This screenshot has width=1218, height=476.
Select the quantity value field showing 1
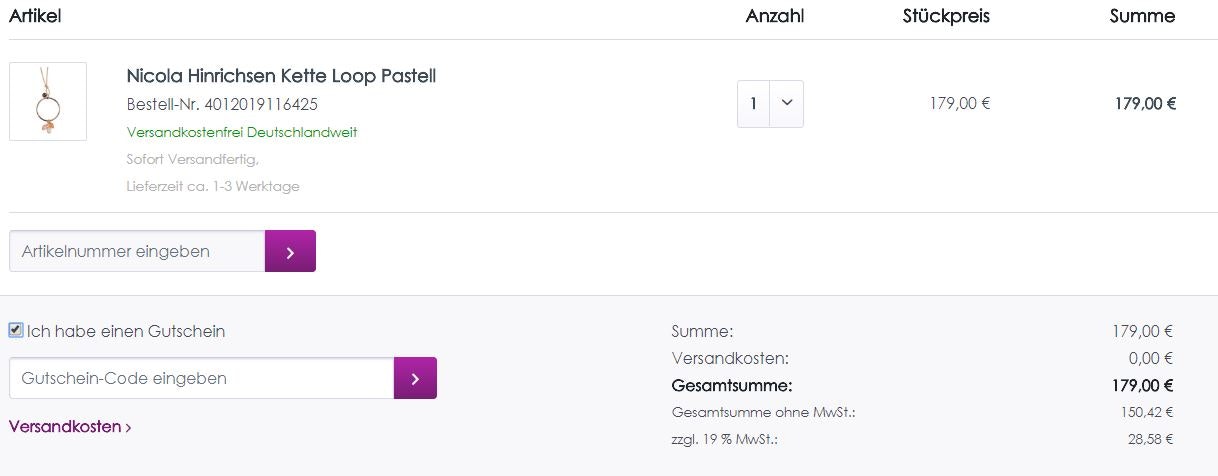tap(754, 103)
